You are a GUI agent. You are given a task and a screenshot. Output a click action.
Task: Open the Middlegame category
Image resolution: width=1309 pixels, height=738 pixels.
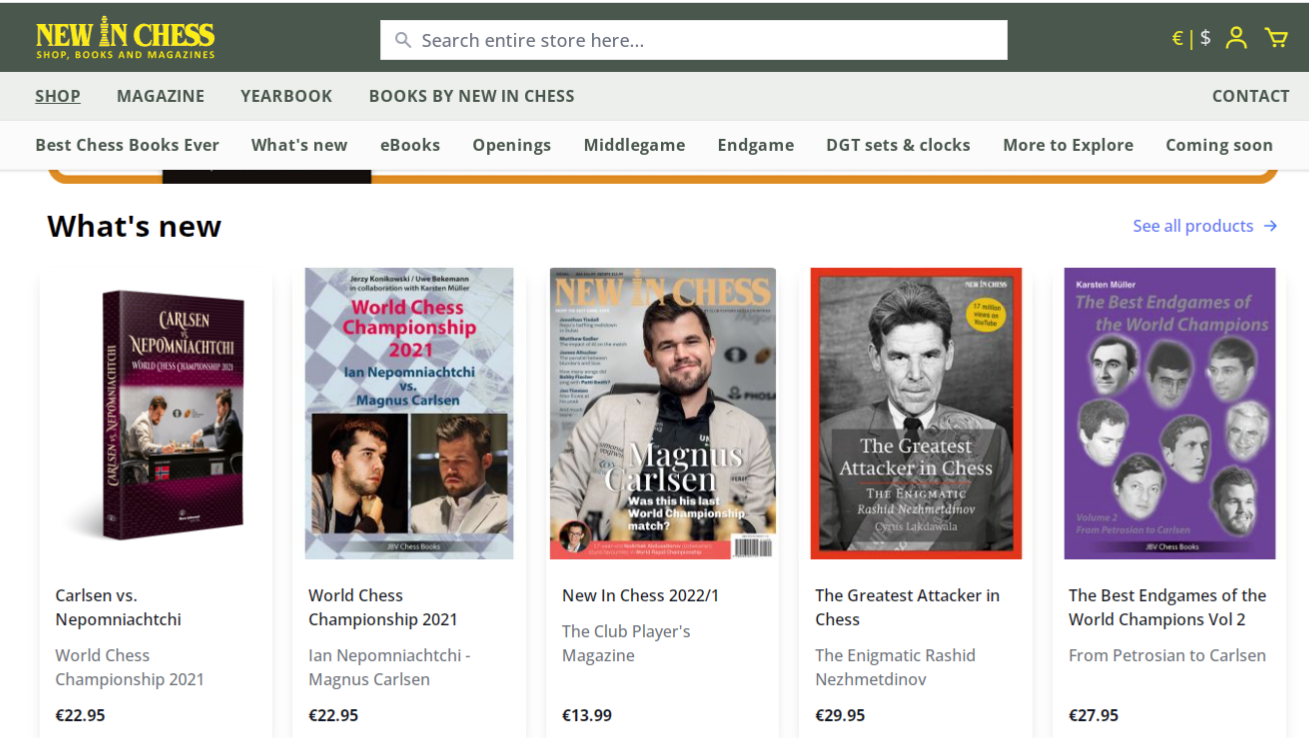(x=634, y=145)
